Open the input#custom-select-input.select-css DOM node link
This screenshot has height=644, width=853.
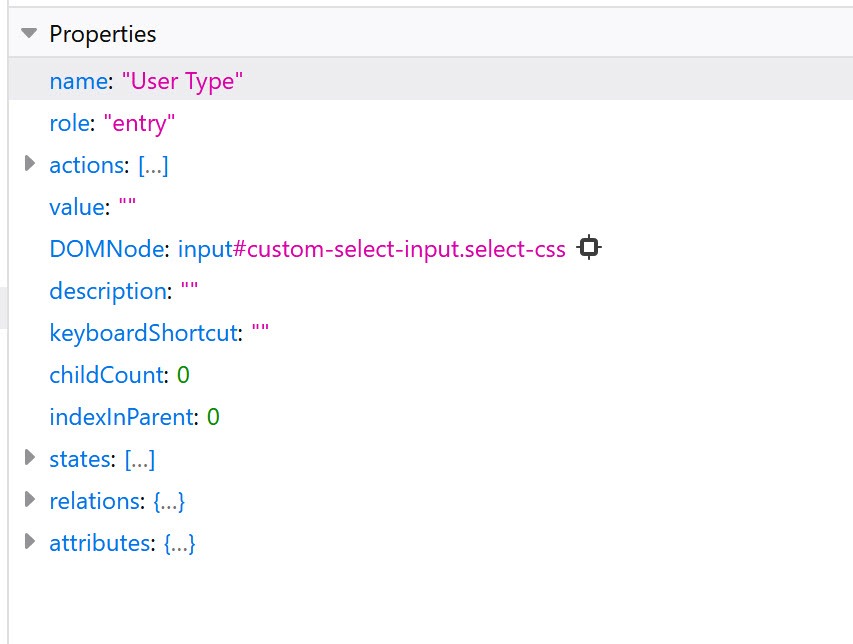372,249
